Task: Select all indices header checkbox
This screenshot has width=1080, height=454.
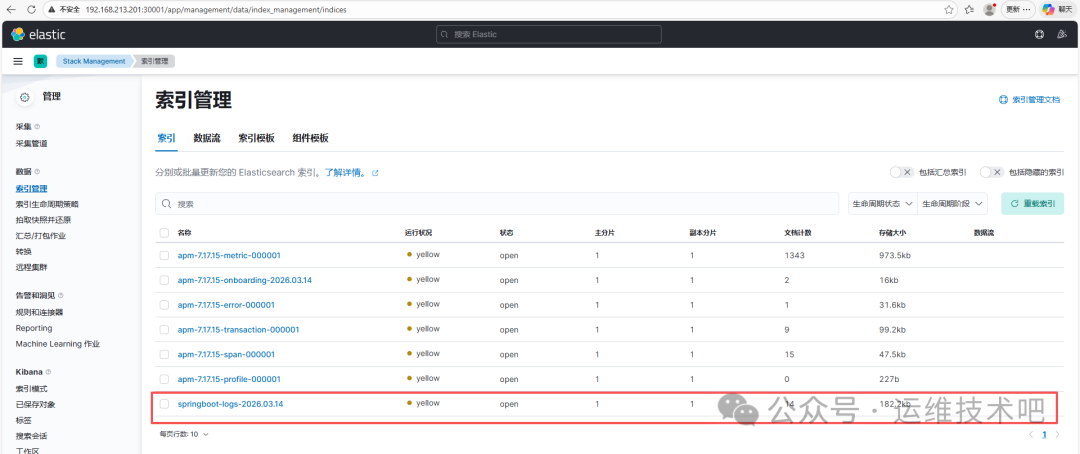Action: [x=164, y=233]
